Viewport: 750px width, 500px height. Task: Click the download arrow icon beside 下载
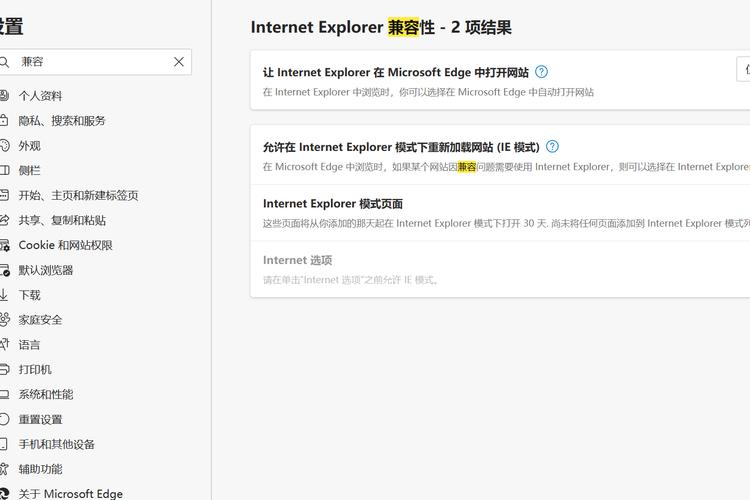tap(4, 295)
